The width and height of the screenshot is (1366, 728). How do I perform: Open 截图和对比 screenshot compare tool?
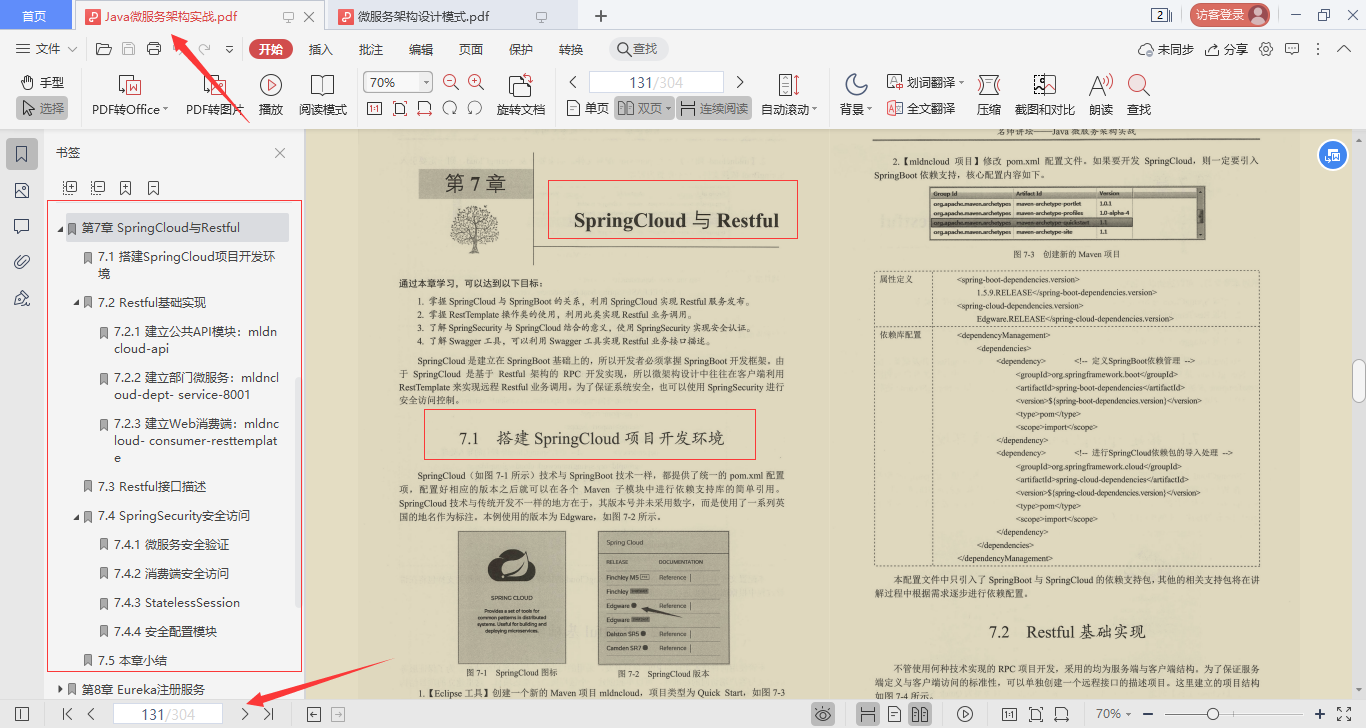click(x=1044, y=96)
